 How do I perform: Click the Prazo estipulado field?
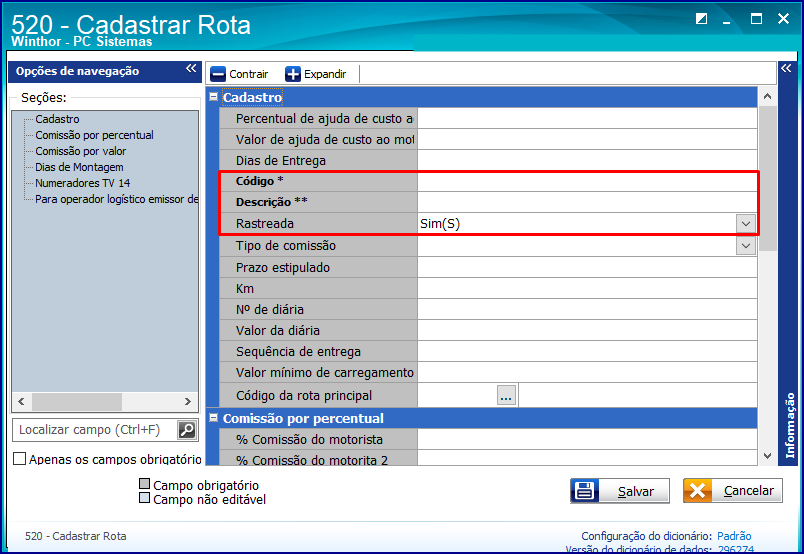click(587, 268)
